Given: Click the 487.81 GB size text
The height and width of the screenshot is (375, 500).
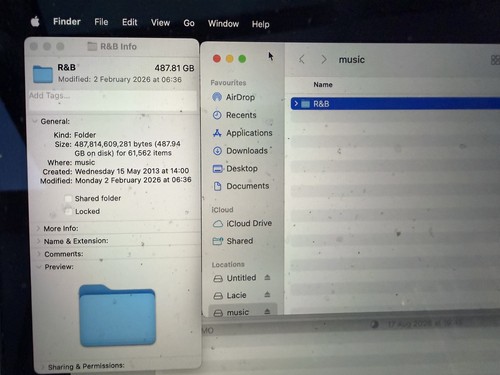Looking at the screenshot, I should pyautogui.click(x=174, y=68).
